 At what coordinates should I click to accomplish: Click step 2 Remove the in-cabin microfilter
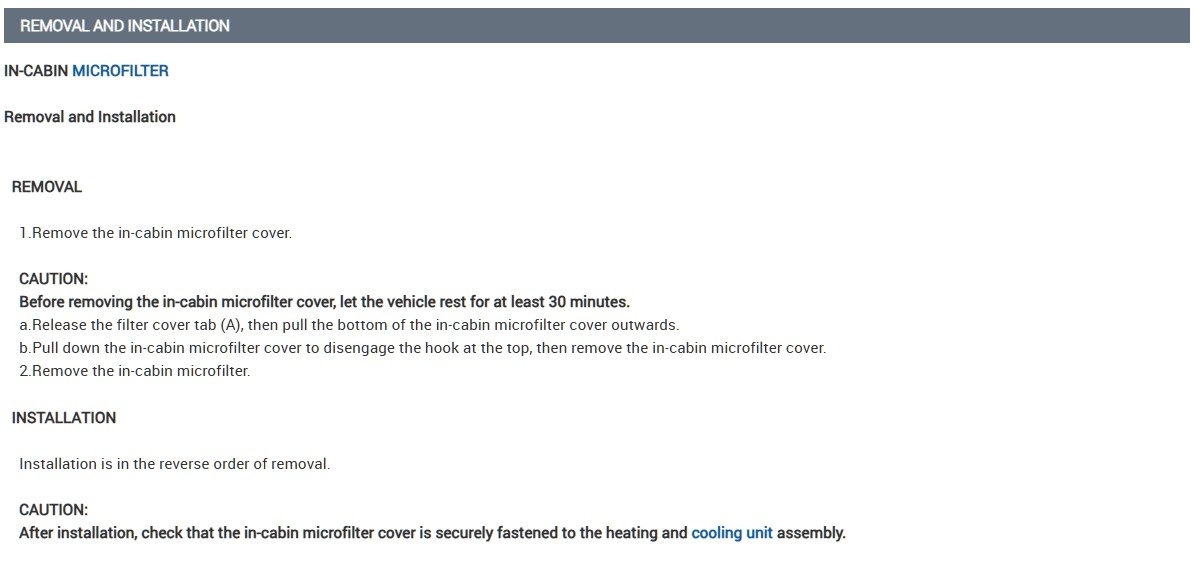pos(134,371)
